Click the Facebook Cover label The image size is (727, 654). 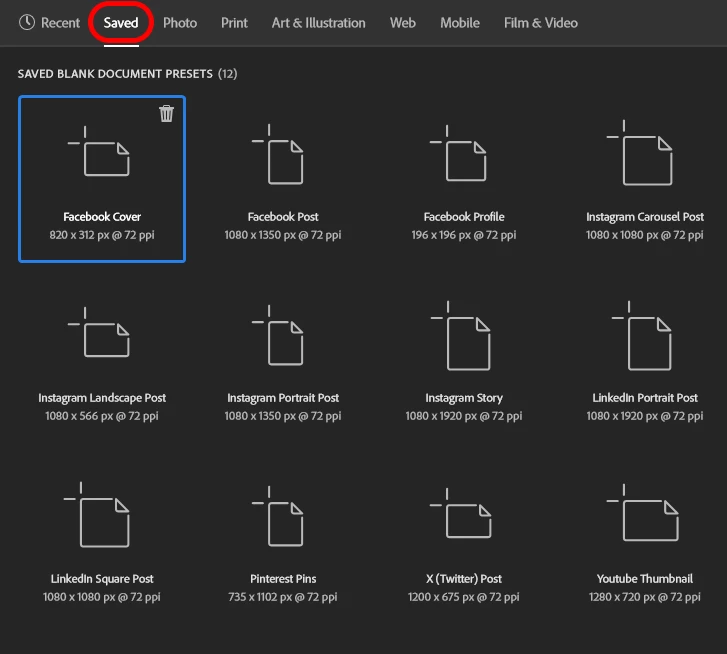tap(102, 217)
